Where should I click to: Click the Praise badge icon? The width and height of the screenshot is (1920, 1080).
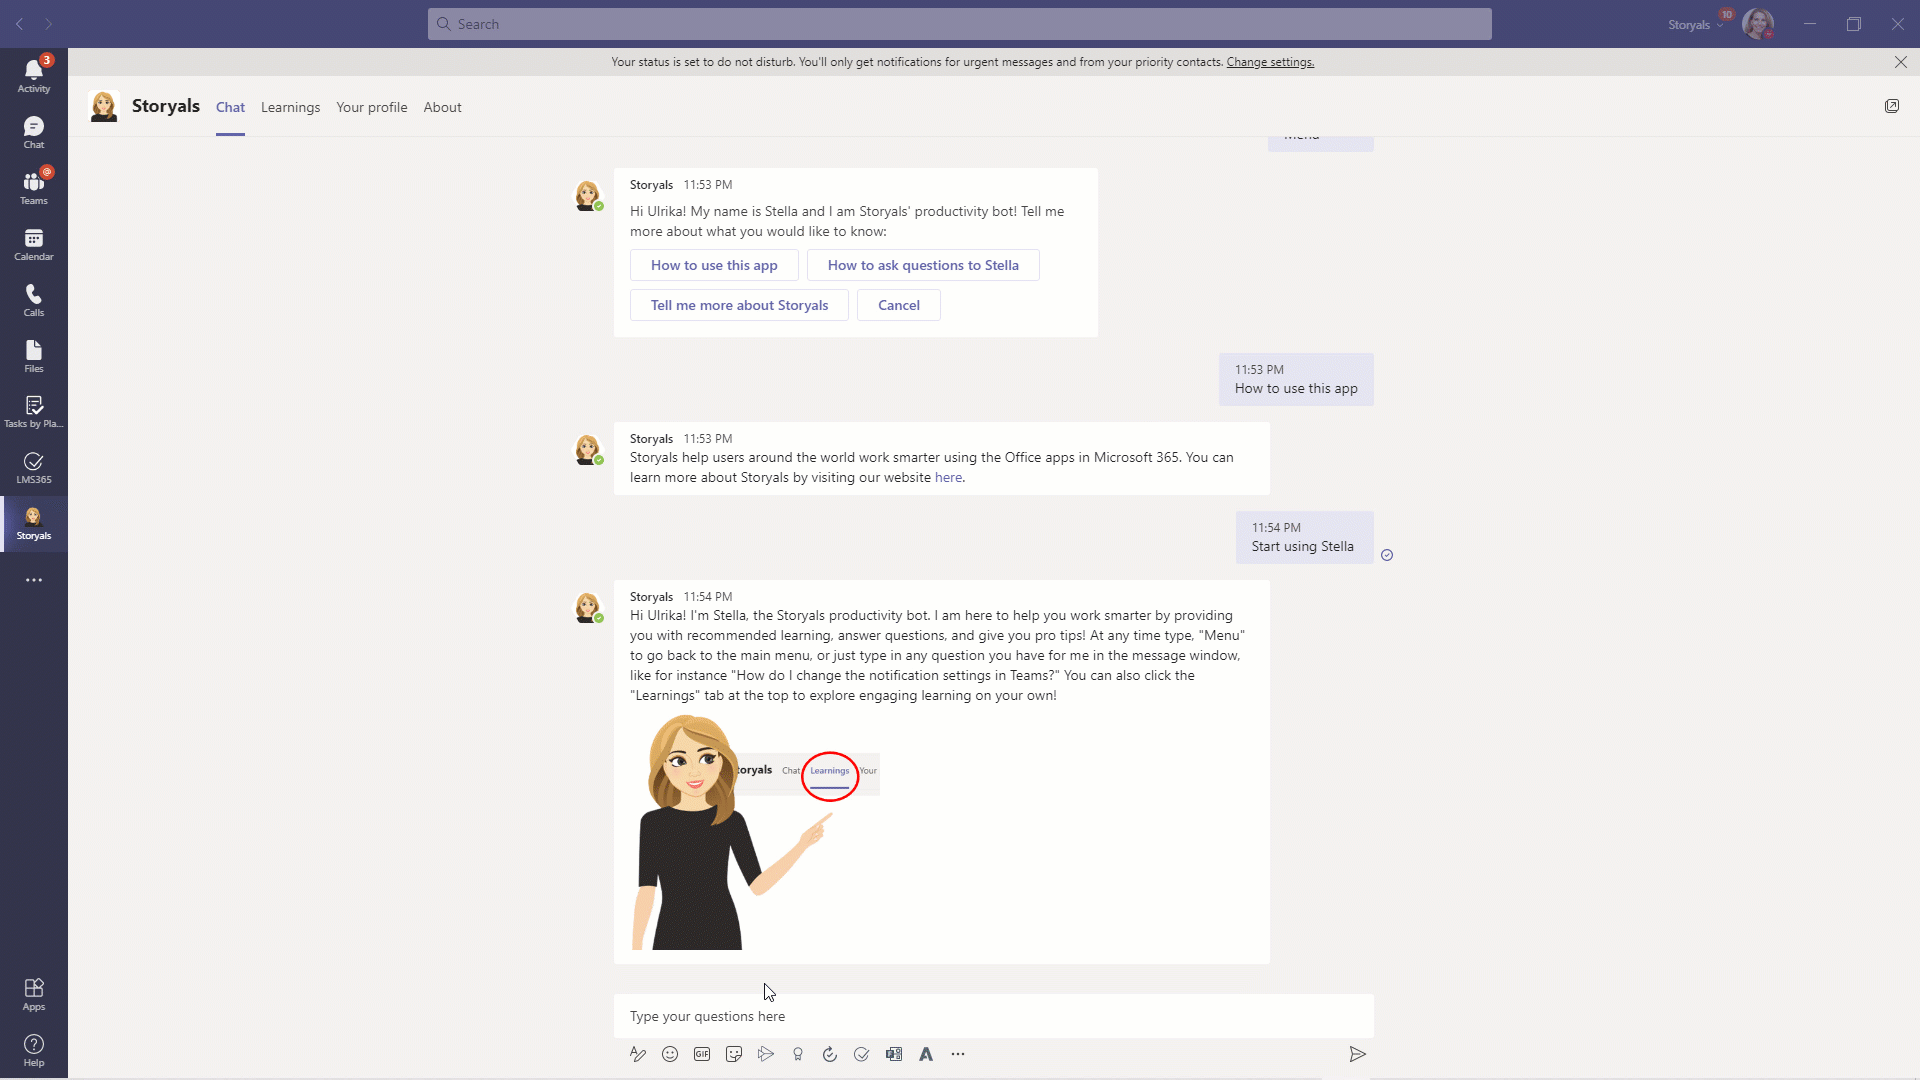tap(798, 1054)
